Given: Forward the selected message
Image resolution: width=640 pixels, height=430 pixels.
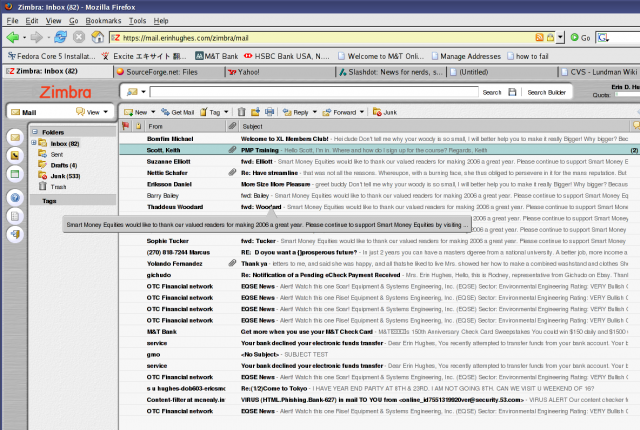Looking at the screenshot, I should pyautogui.click(x=340, y=112).
